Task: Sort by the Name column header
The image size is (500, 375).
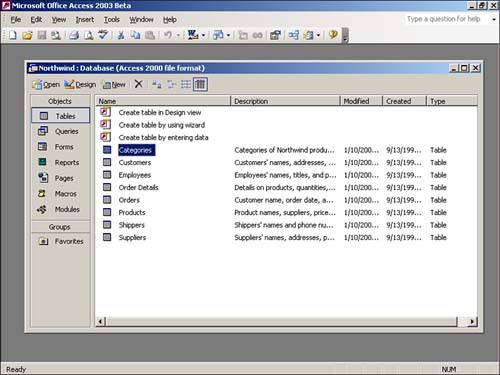Action: (x=163, y=101)
